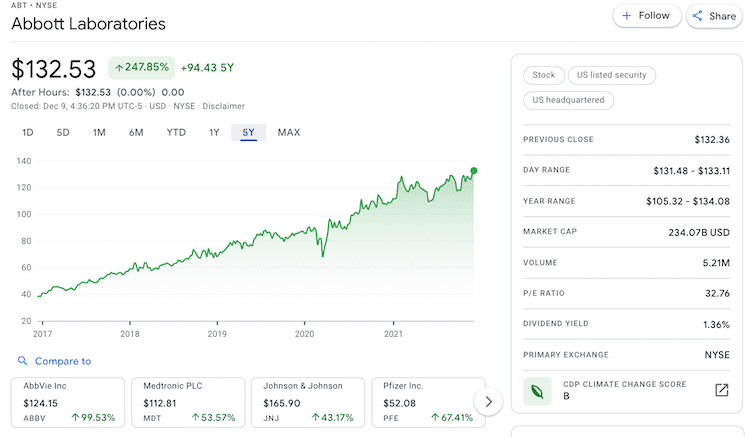Click the 247.85% gain badge
The width and height of the screenshot is (750, 437).
click(x=142, y=67)
